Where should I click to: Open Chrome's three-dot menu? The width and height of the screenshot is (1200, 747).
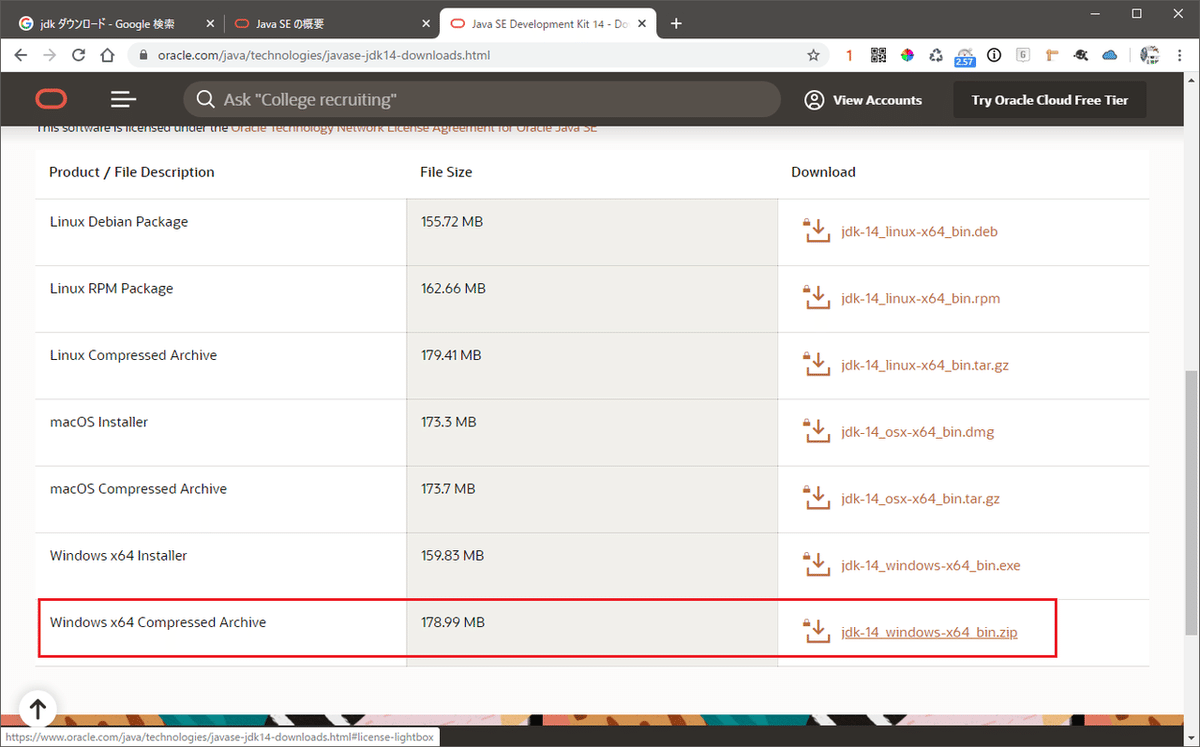(1178, 55)
